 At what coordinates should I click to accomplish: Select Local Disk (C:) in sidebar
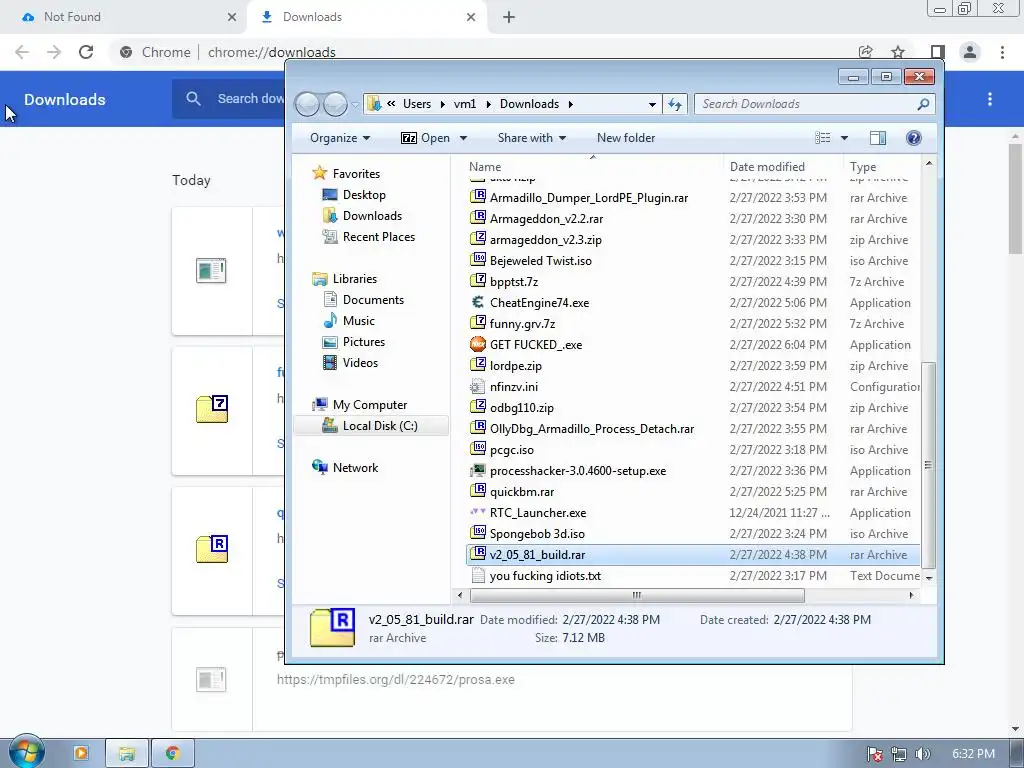pos(371,426)
